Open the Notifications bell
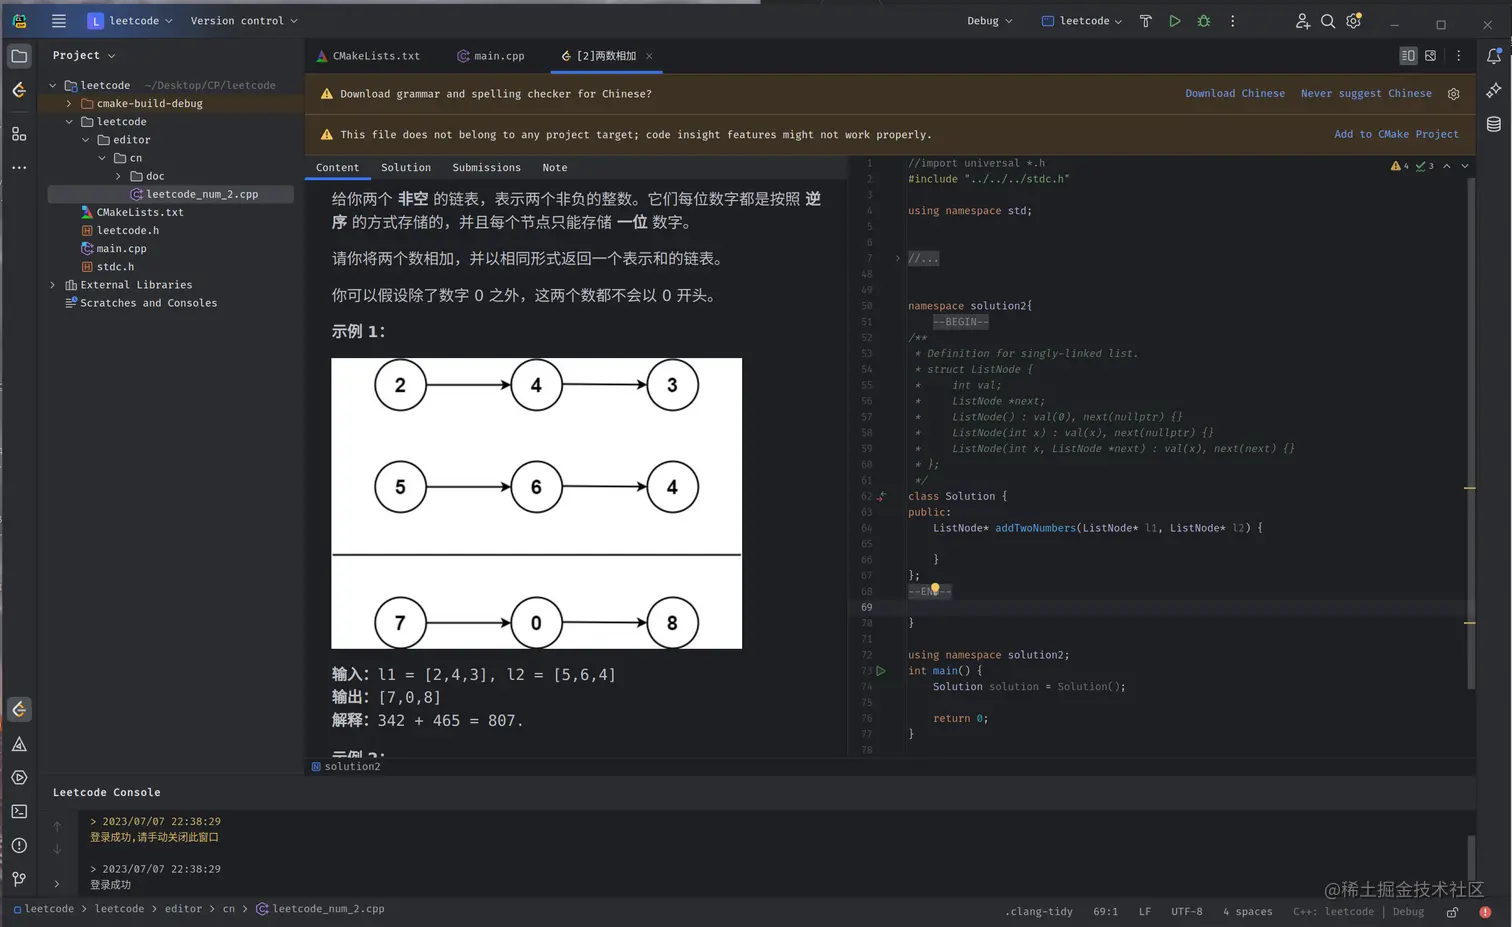The width and height of the screenshot is (1512, 927). [x=1494, y=56]
